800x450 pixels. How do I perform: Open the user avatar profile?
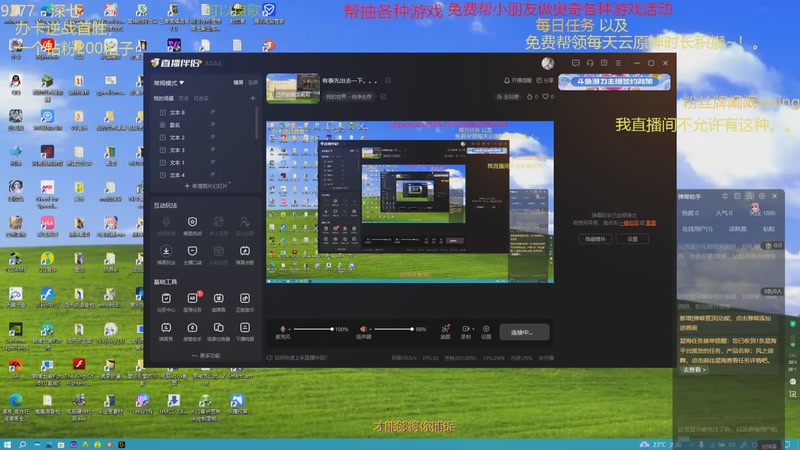click(x=548, y=63)
